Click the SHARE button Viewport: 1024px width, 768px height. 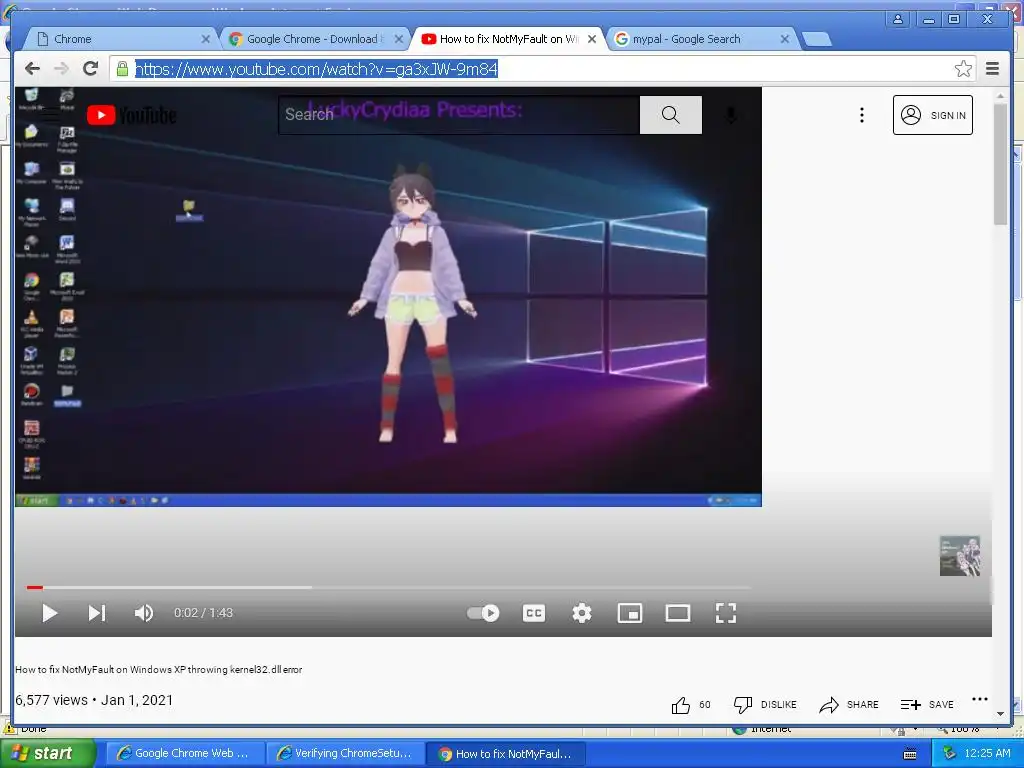849,705
